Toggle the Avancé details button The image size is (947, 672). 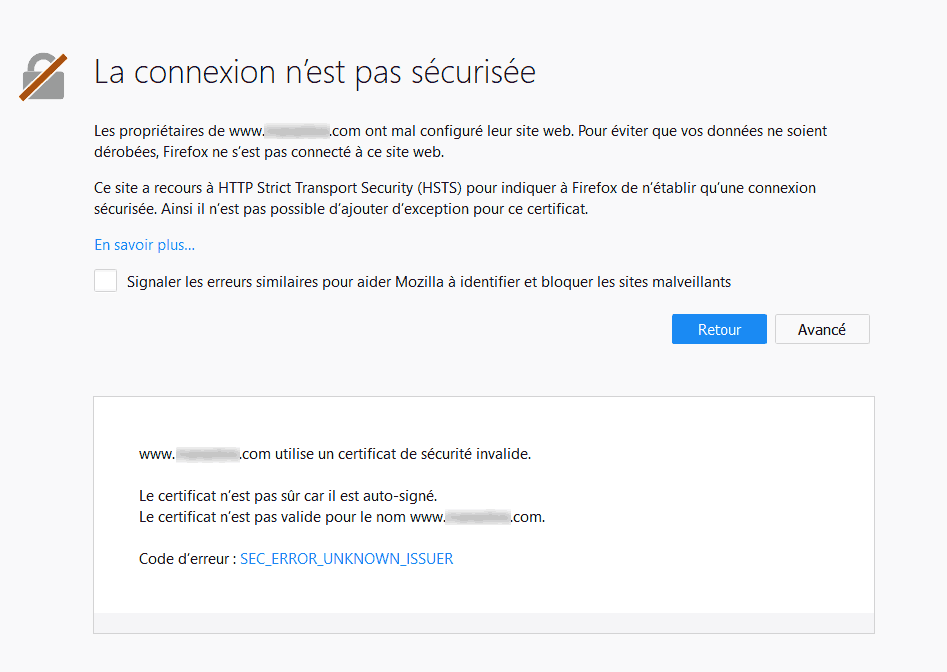click(821, 330)
